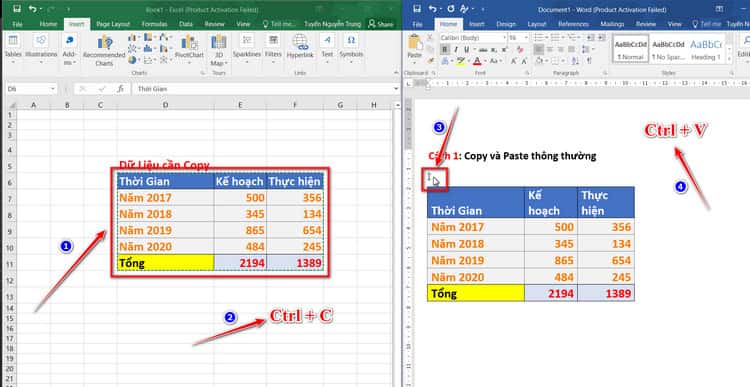The width and height of the screenshot is (750, 387).
Task: Insert a column chart in Excel
Action: pos(132,37)
